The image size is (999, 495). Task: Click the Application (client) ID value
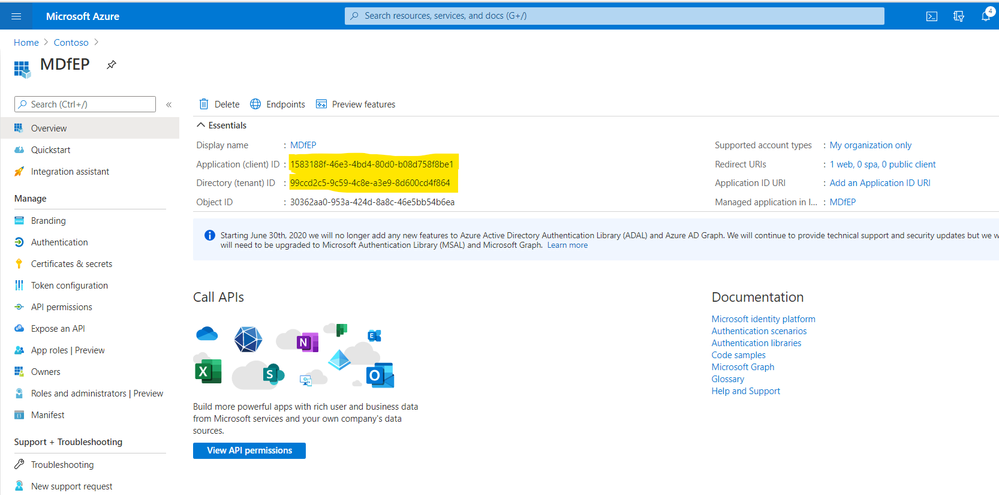(371, 164)
